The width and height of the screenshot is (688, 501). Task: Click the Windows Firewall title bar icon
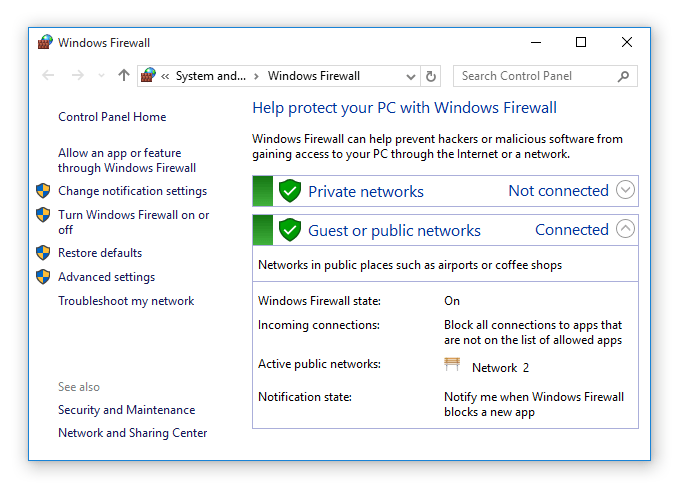tap(45, 43)
